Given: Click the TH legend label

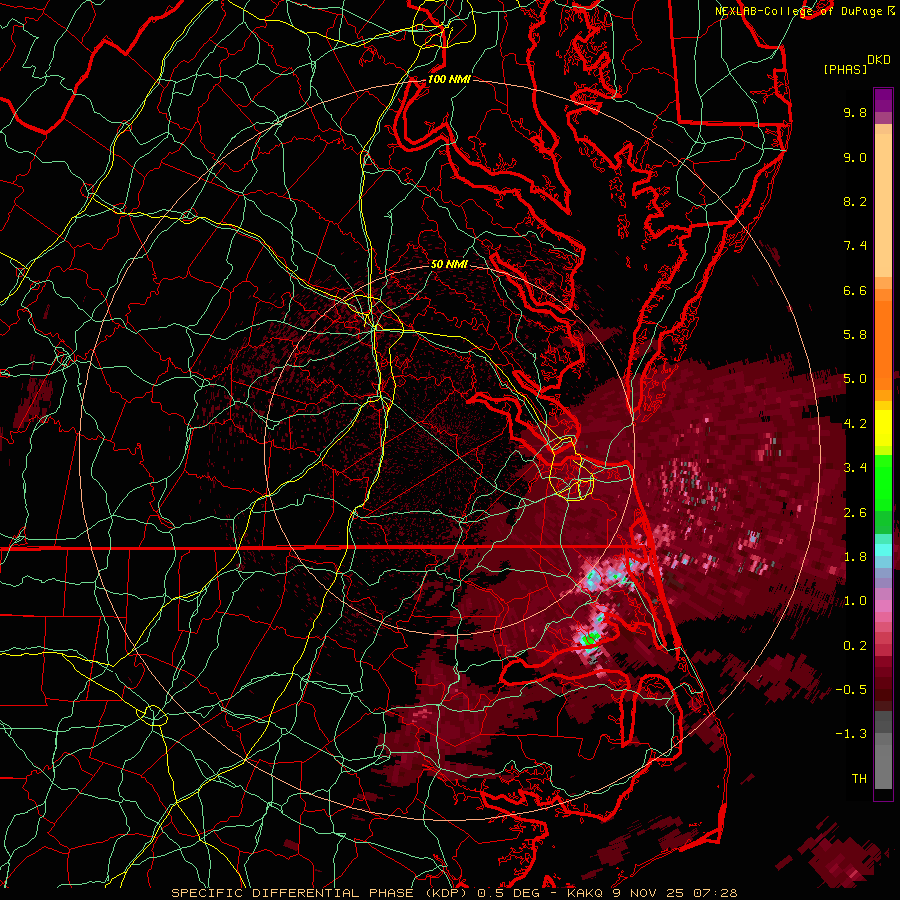Looking at the screenshot, I should tap(859, 779).
